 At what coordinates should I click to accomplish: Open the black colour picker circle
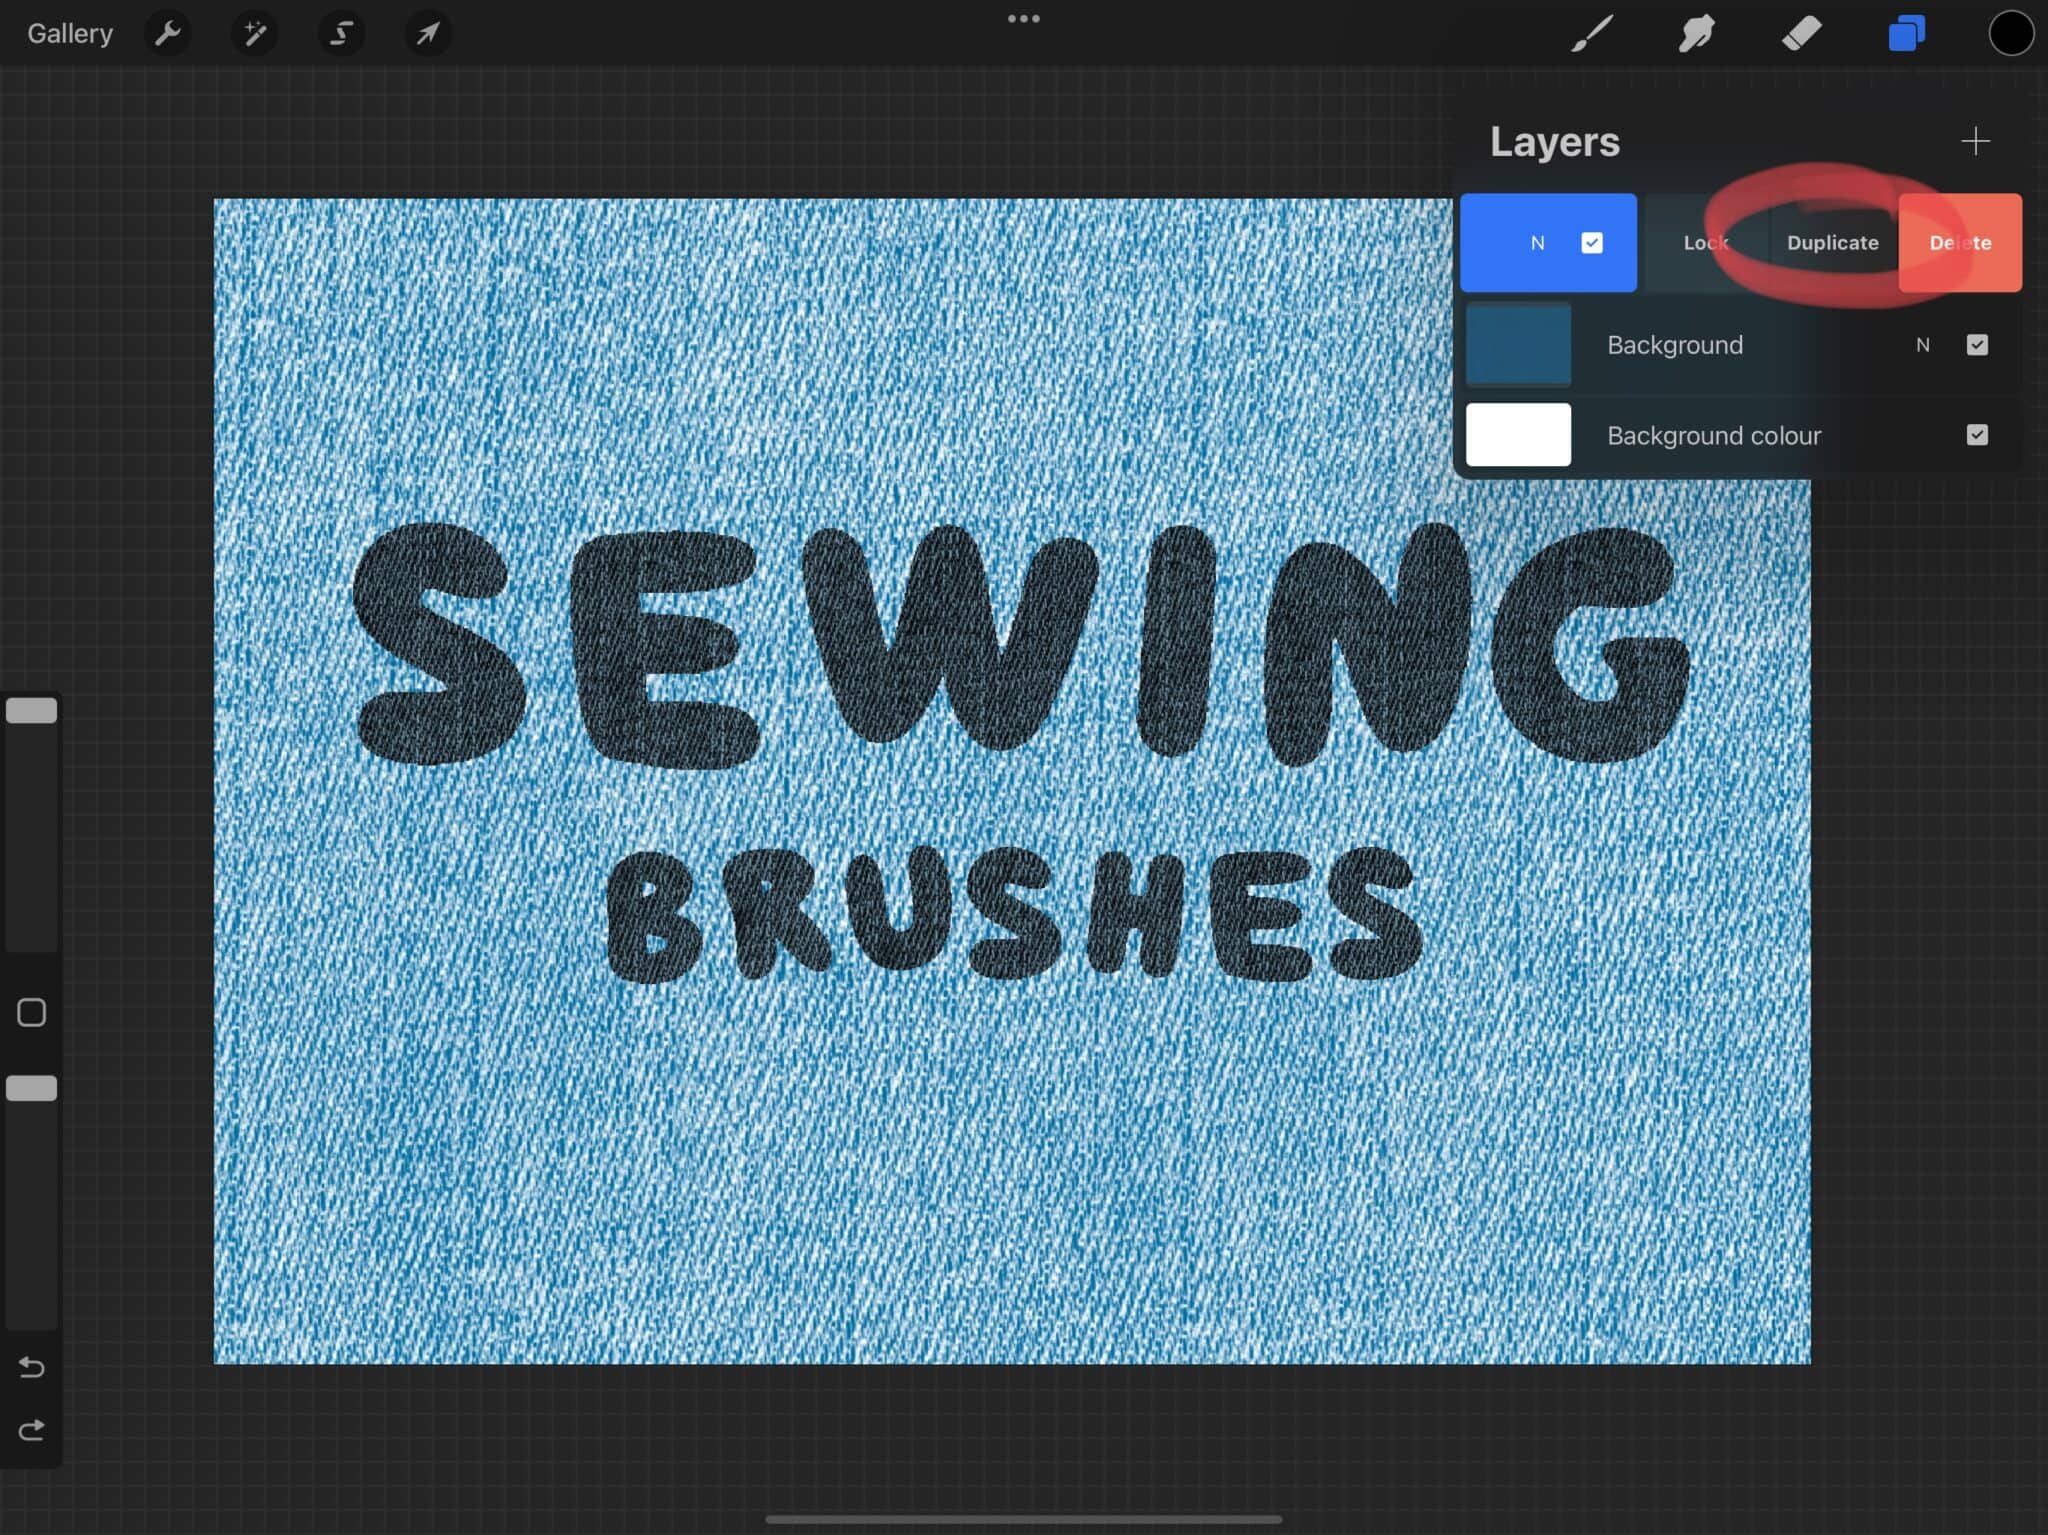point(2011,34)
